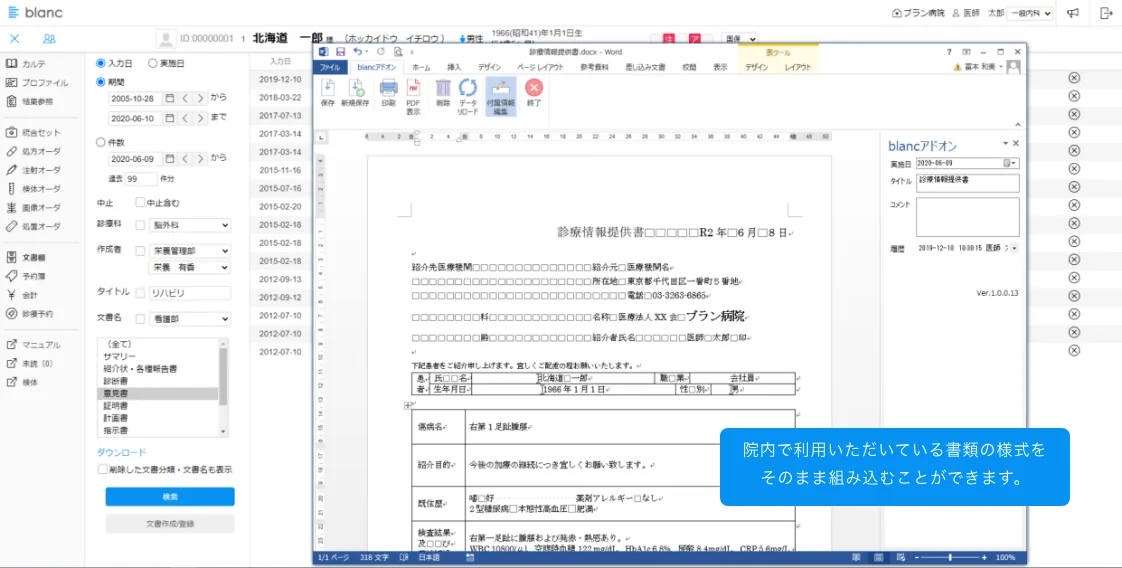This screenshot has width=1122, height=568.
Task: Switch to ページ レイアウト ribbon tab
Action: [540, 67]
